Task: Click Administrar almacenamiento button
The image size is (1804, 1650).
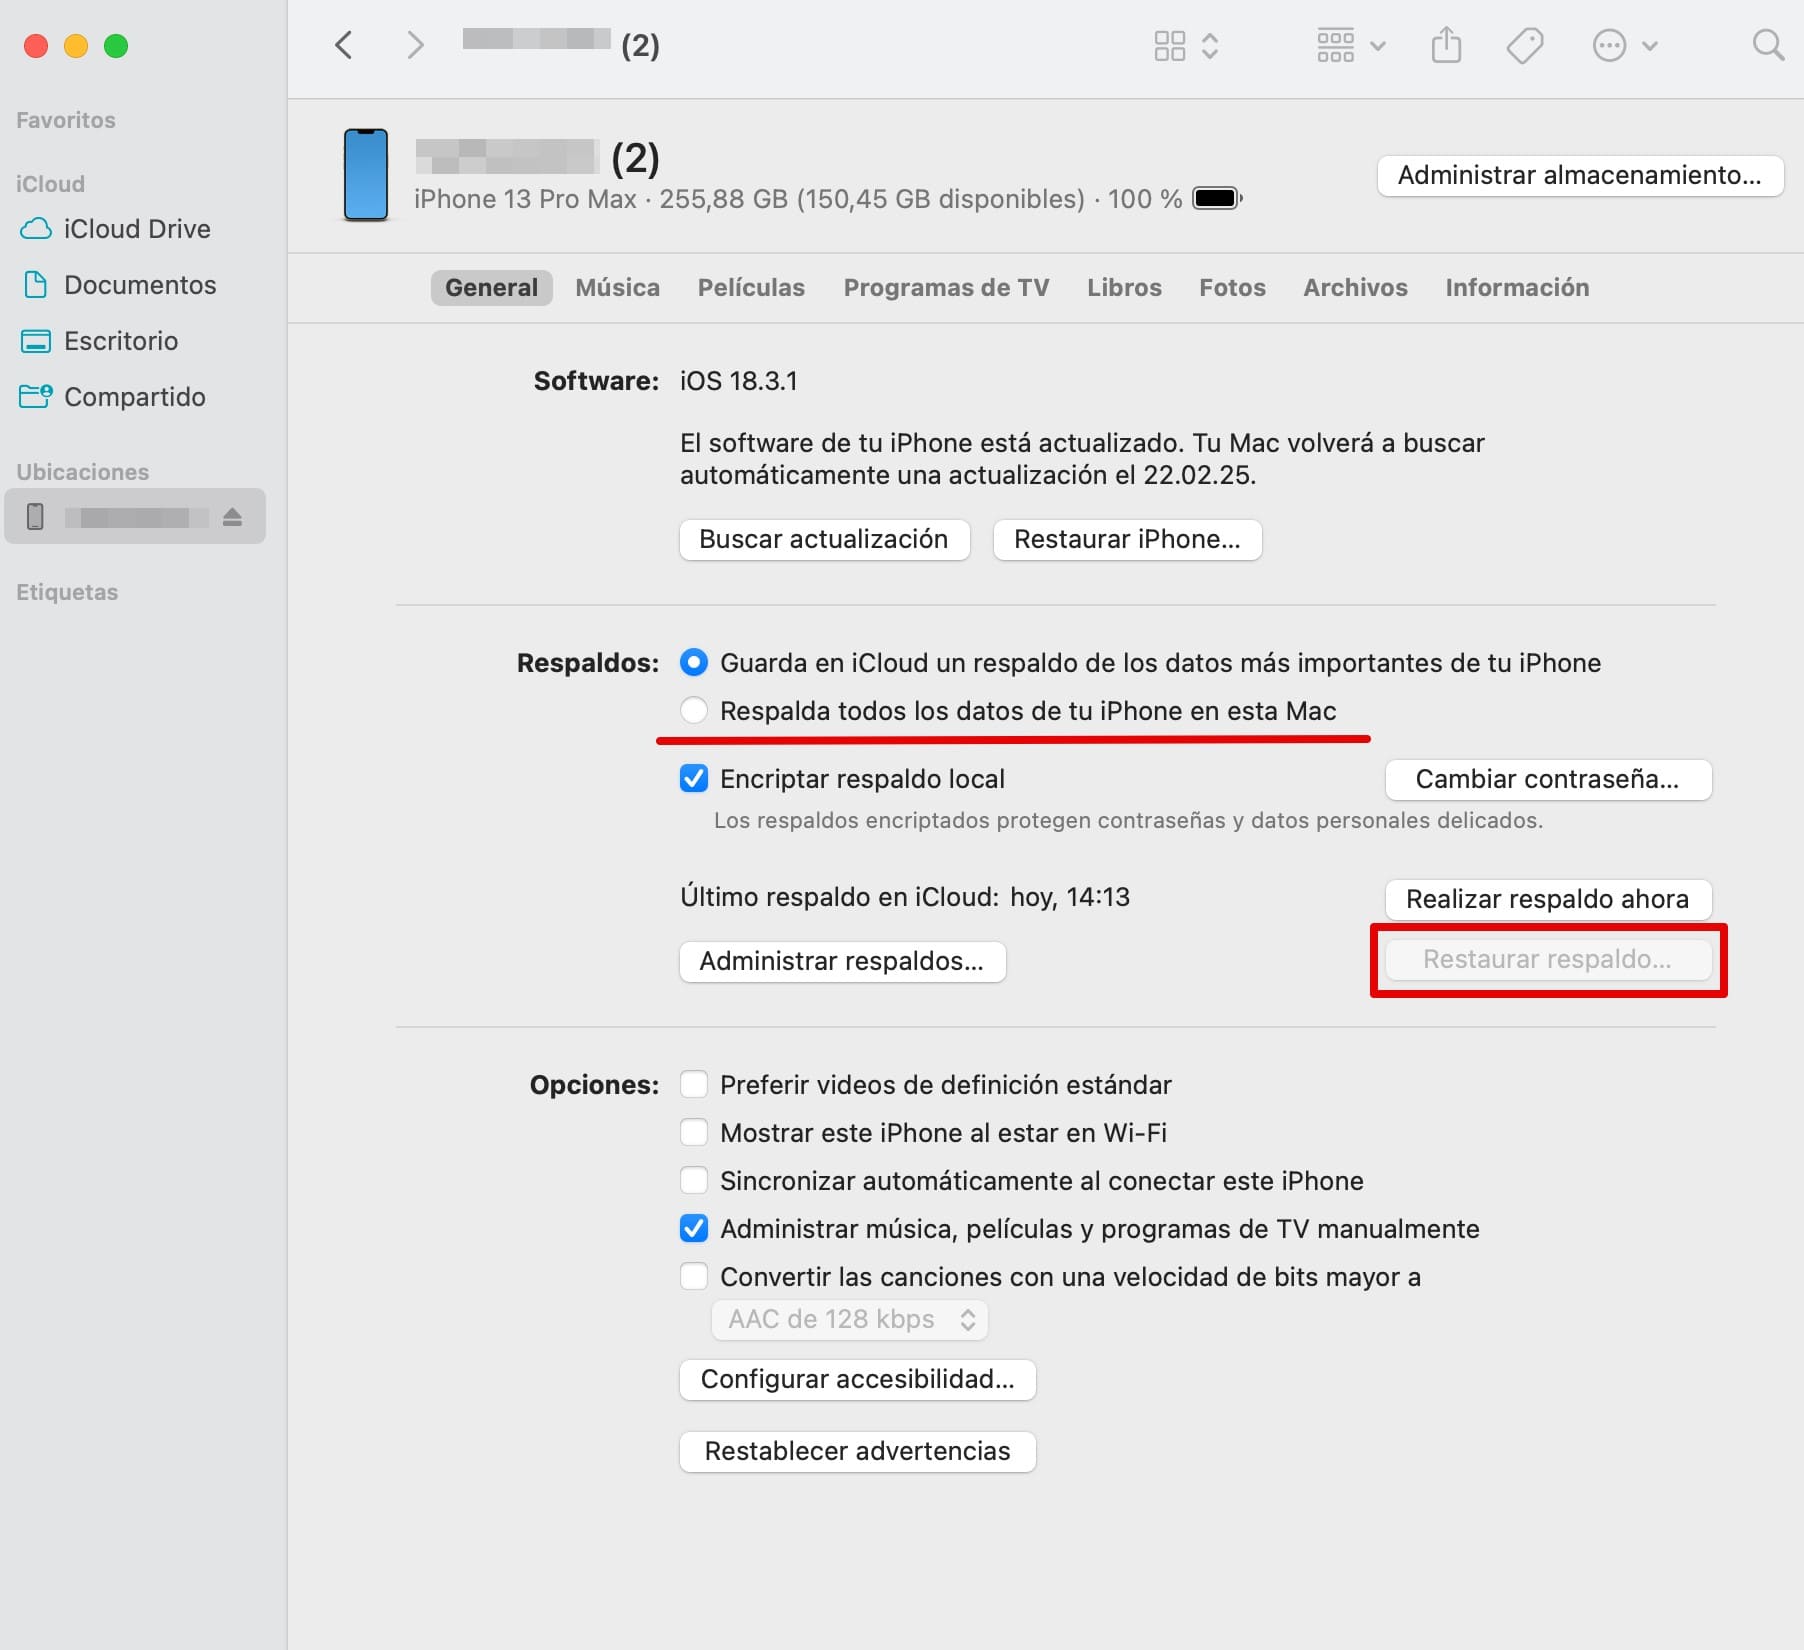Action: click(x=1580, y=175)
